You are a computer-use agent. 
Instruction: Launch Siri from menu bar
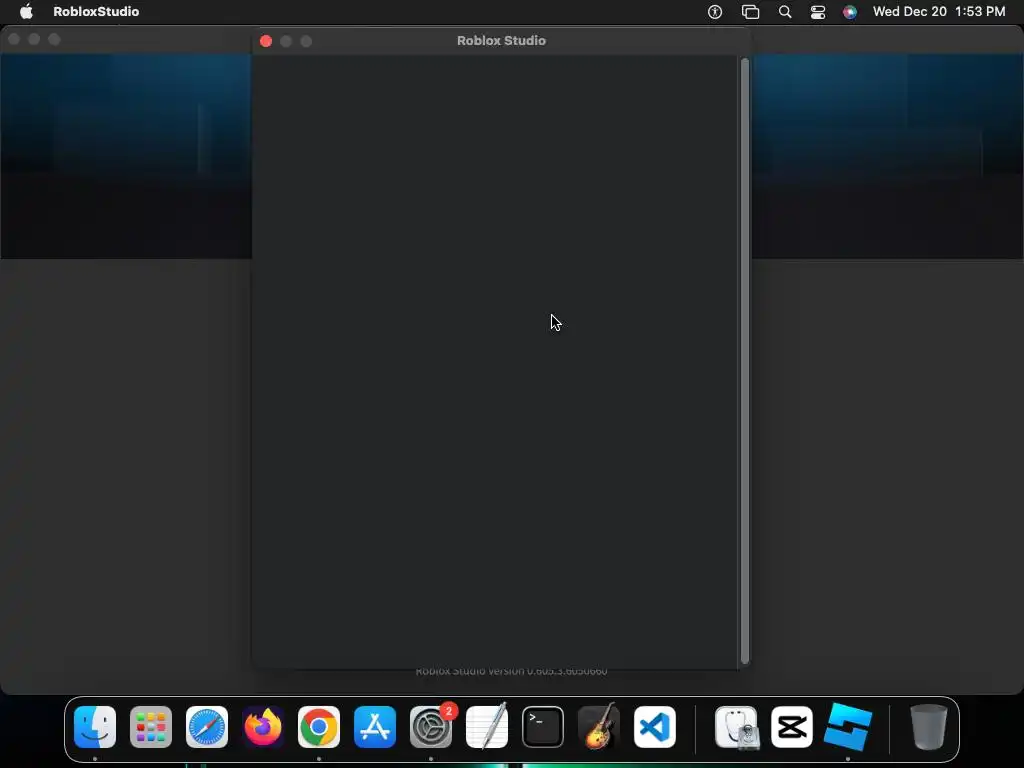click(850, 12)
